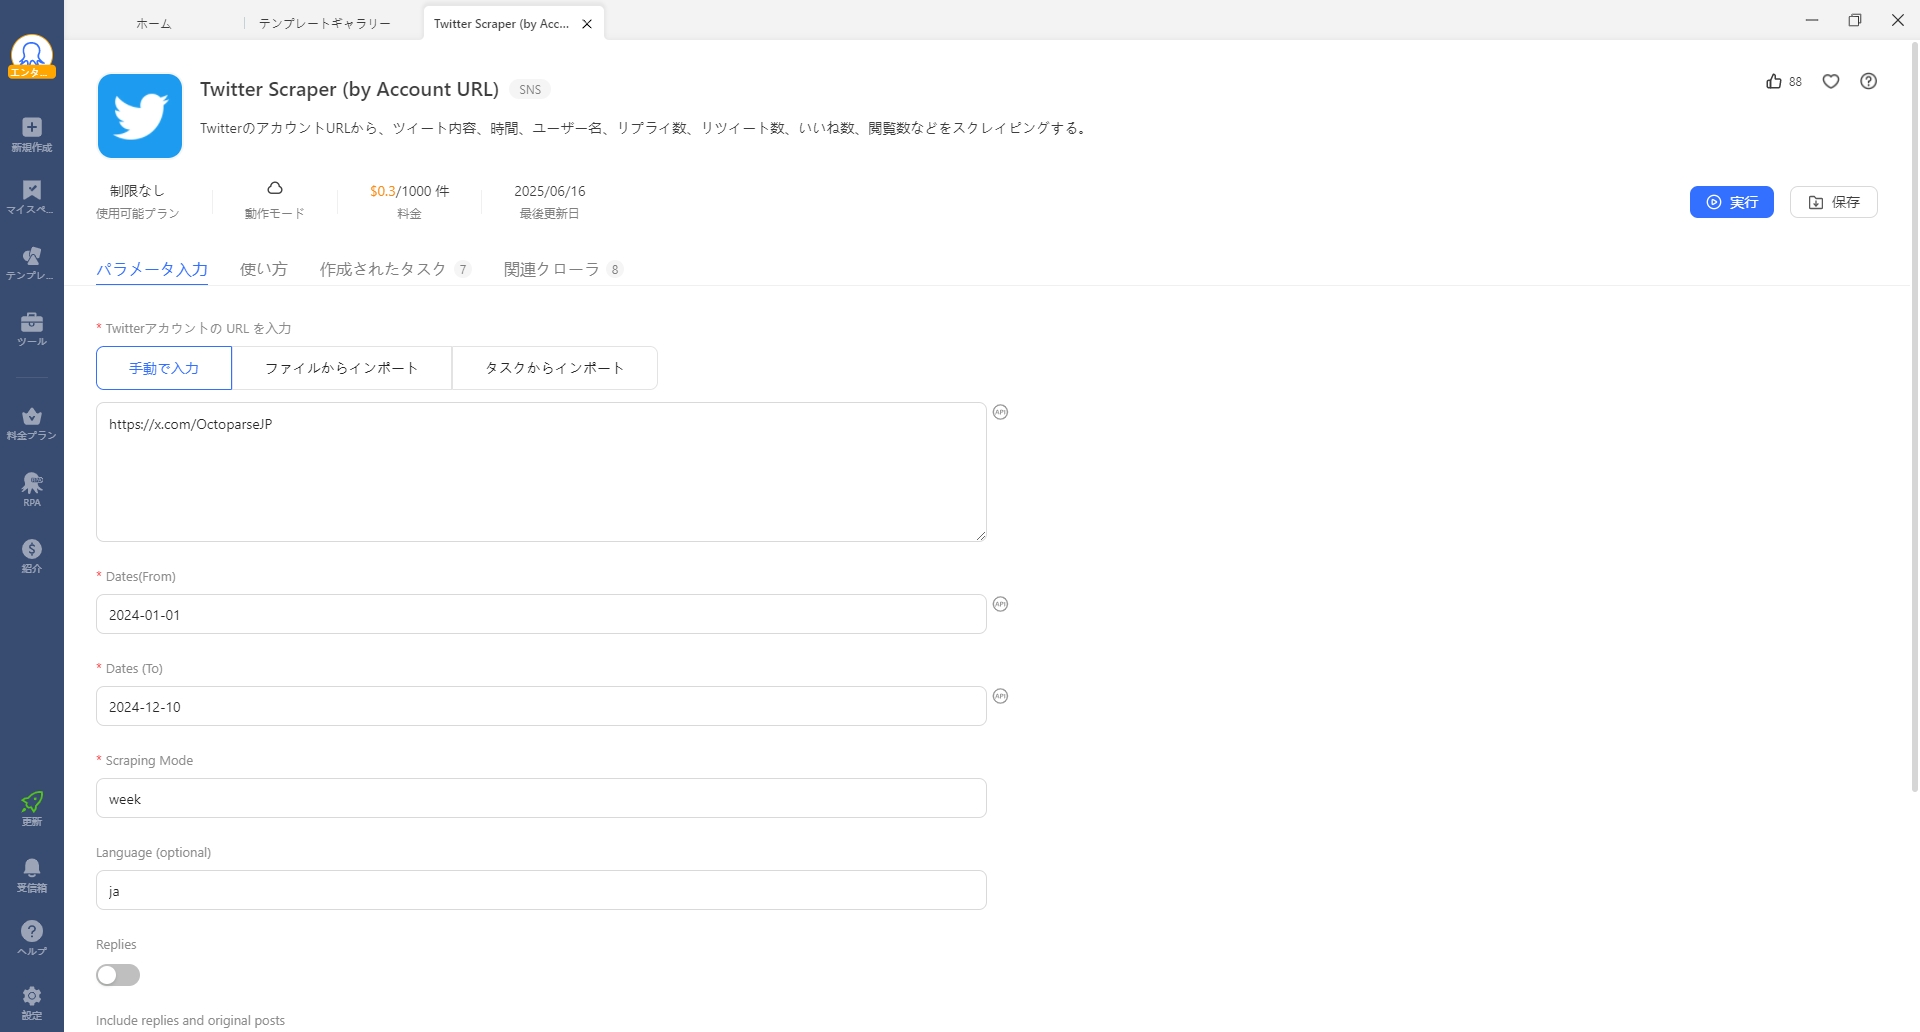
Task: Open マイスペース in the sidebar
Action: [32, 198]
